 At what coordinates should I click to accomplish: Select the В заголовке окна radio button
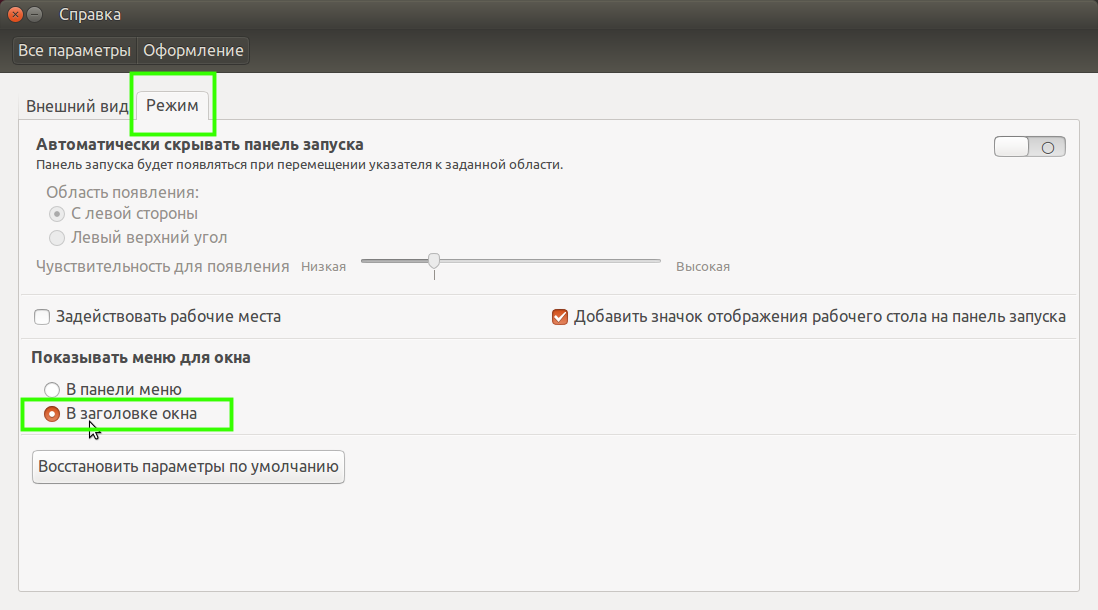tap(52, 413)
